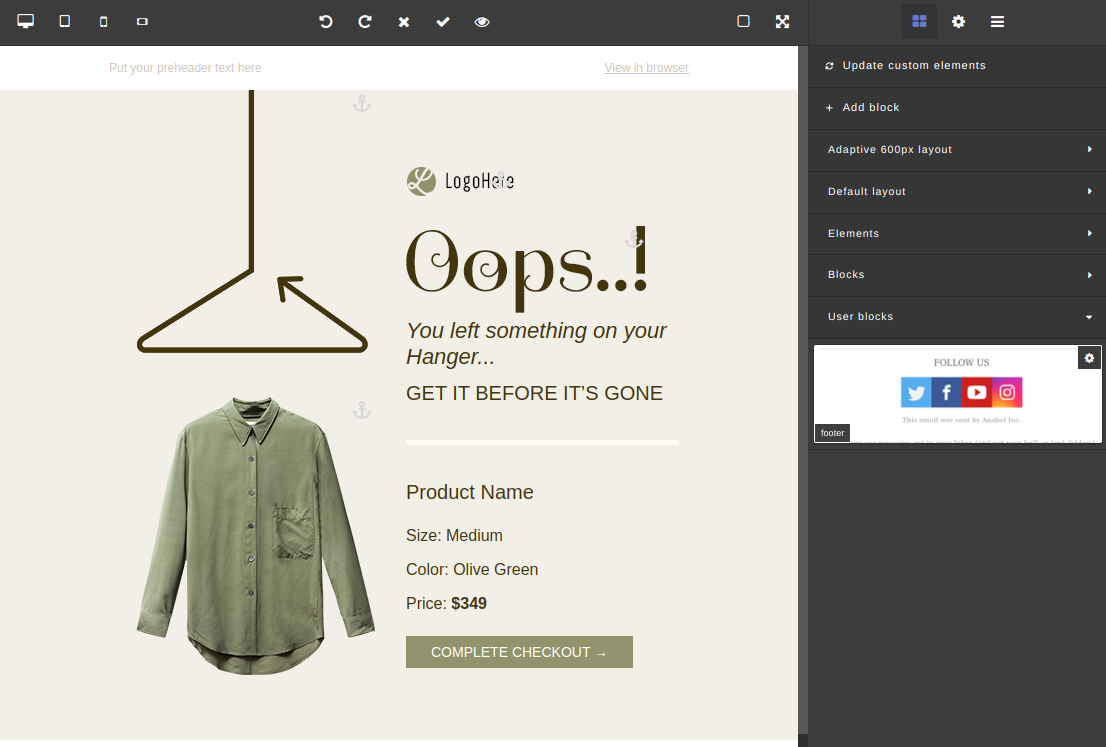Switch to mobile landscape preview
The height and width of the screenshot is (747, 1106).
click(142, 22)
